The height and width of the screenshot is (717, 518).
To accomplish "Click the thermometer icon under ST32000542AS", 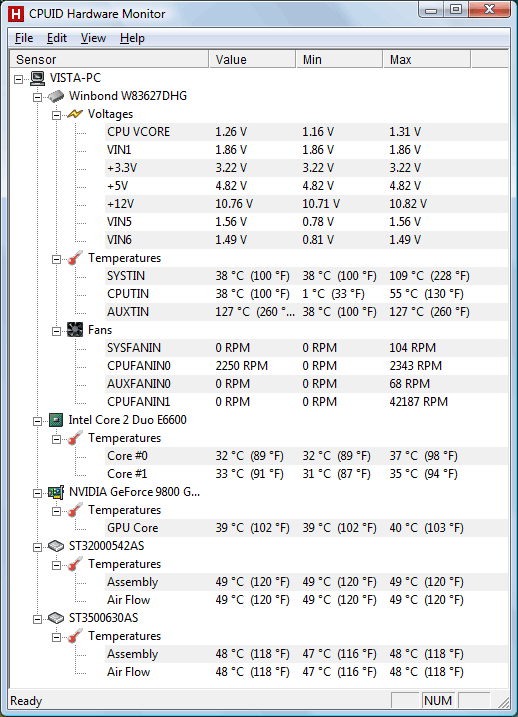I will 75,564.
